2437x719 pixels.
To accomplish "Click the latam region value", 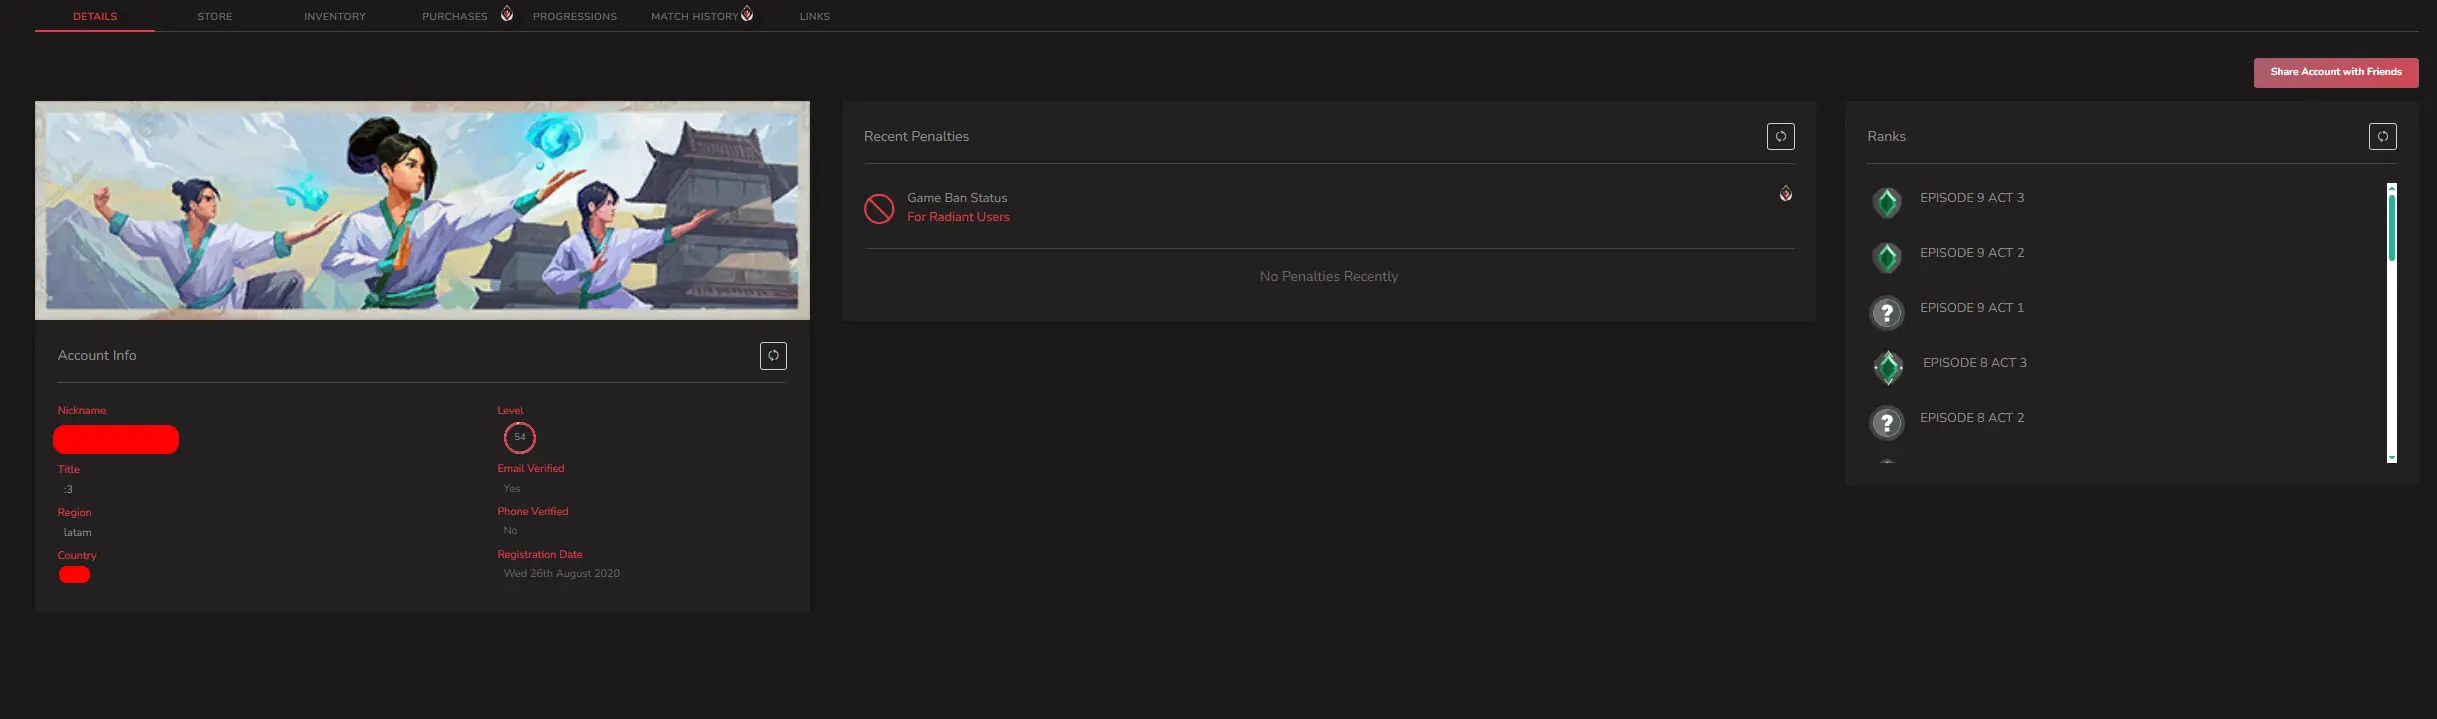I will (x=77, y=532).
